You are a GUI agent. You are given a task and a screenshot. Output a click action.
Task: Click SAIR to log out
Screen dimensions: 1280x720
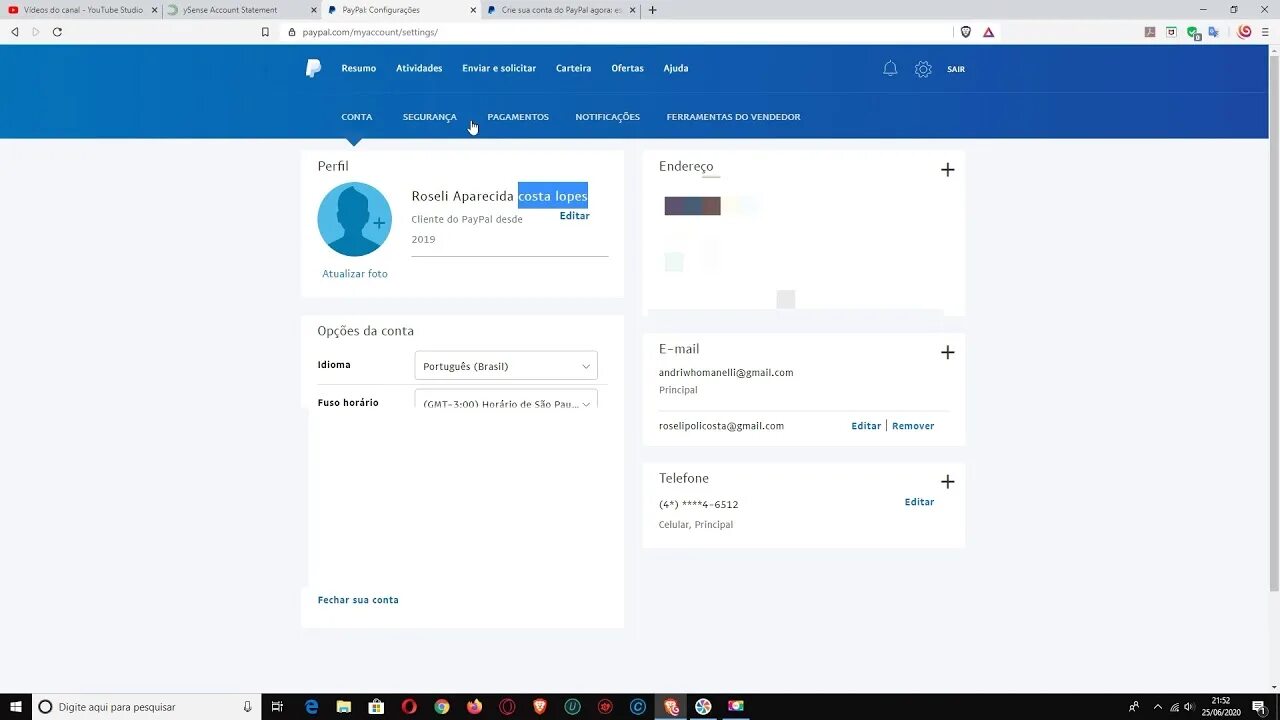(x=956, y=69)
